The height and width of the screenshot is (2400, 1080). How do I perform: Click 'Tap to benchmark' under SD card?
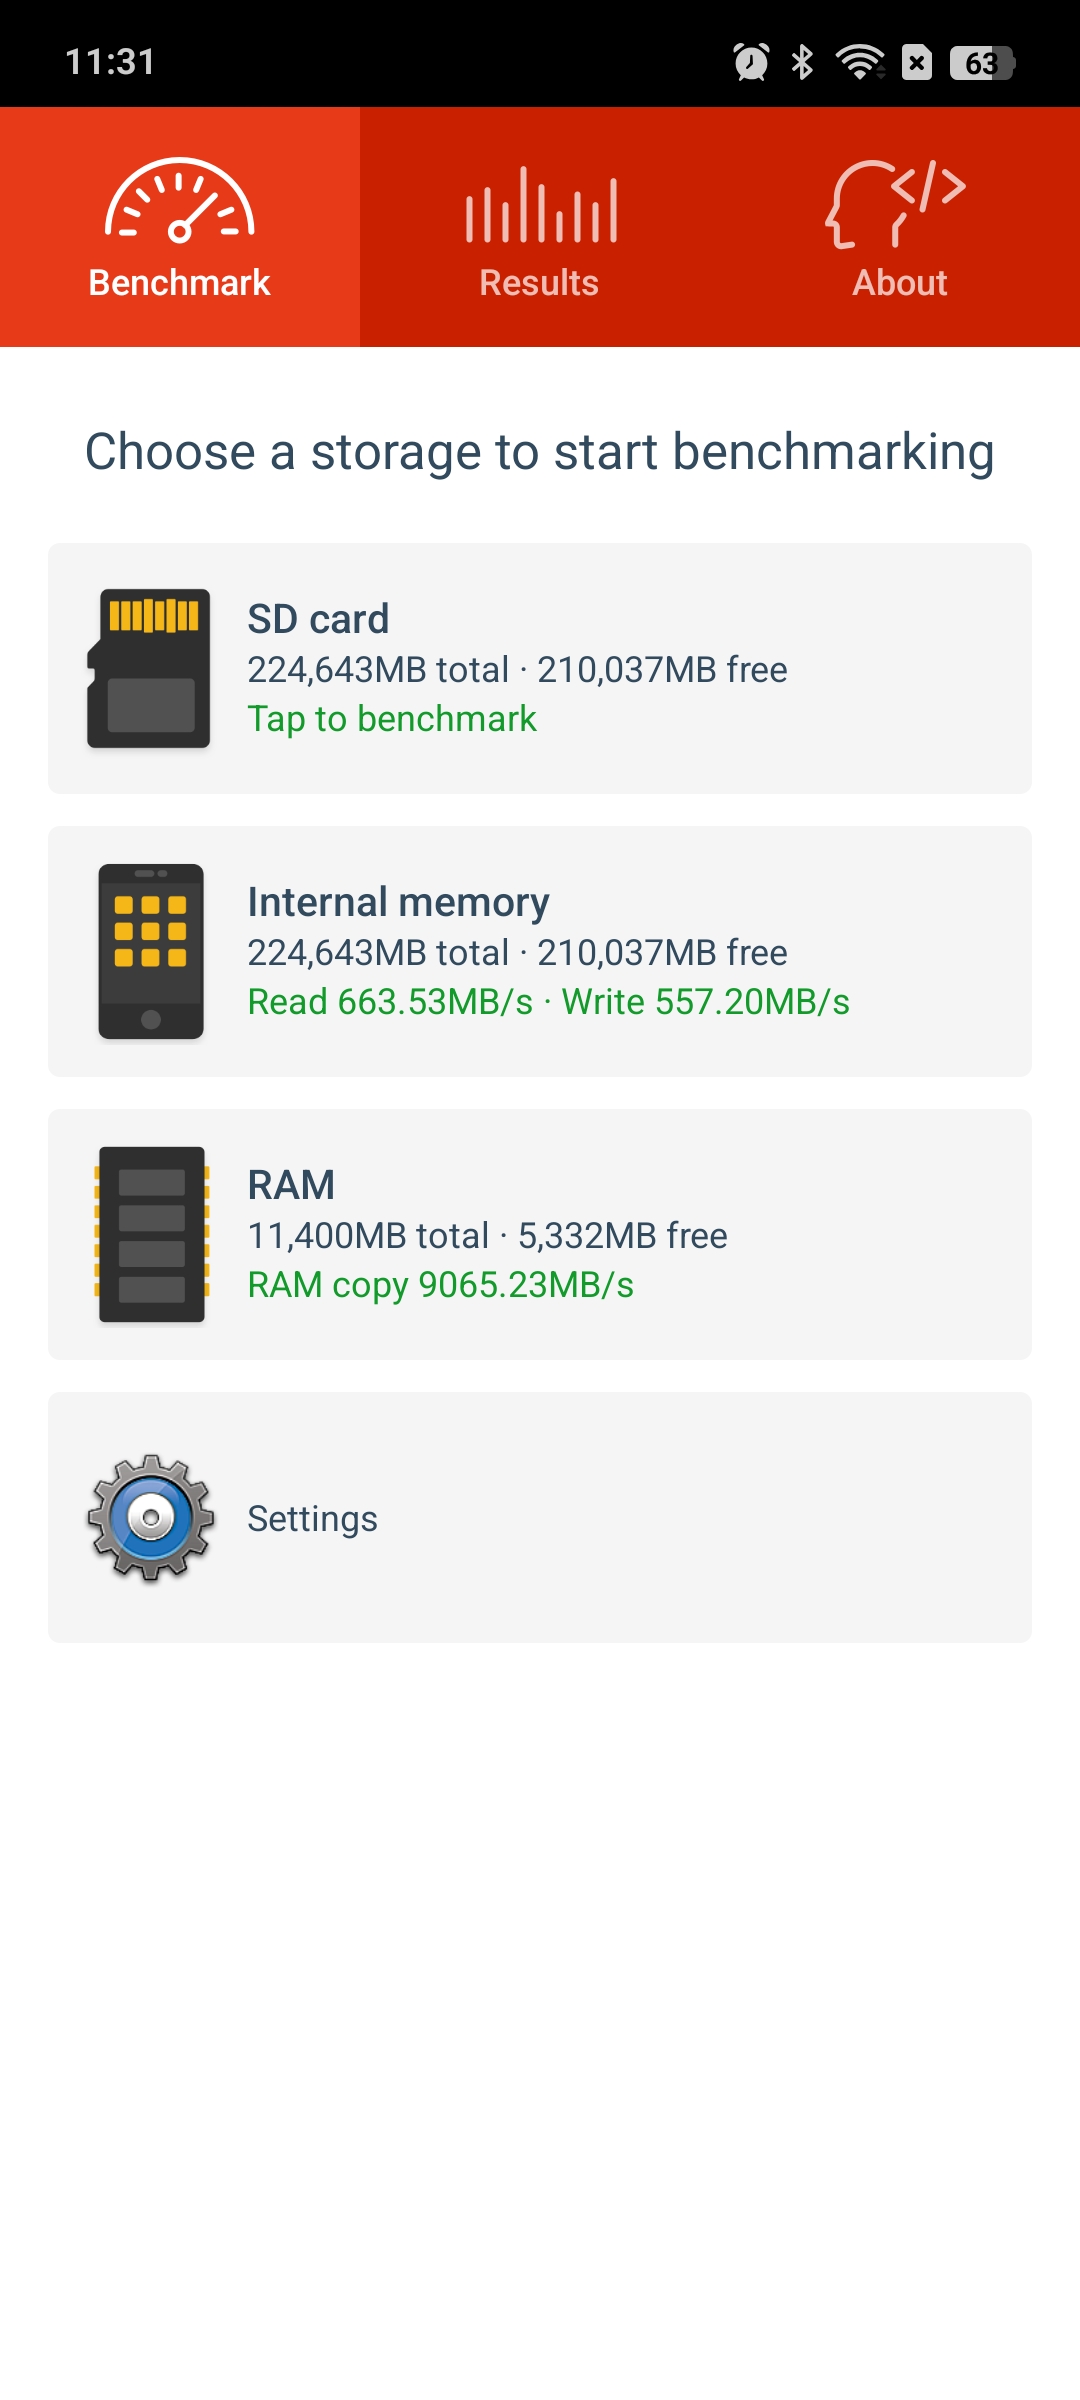pyautogui.click(x=392, y=719)
